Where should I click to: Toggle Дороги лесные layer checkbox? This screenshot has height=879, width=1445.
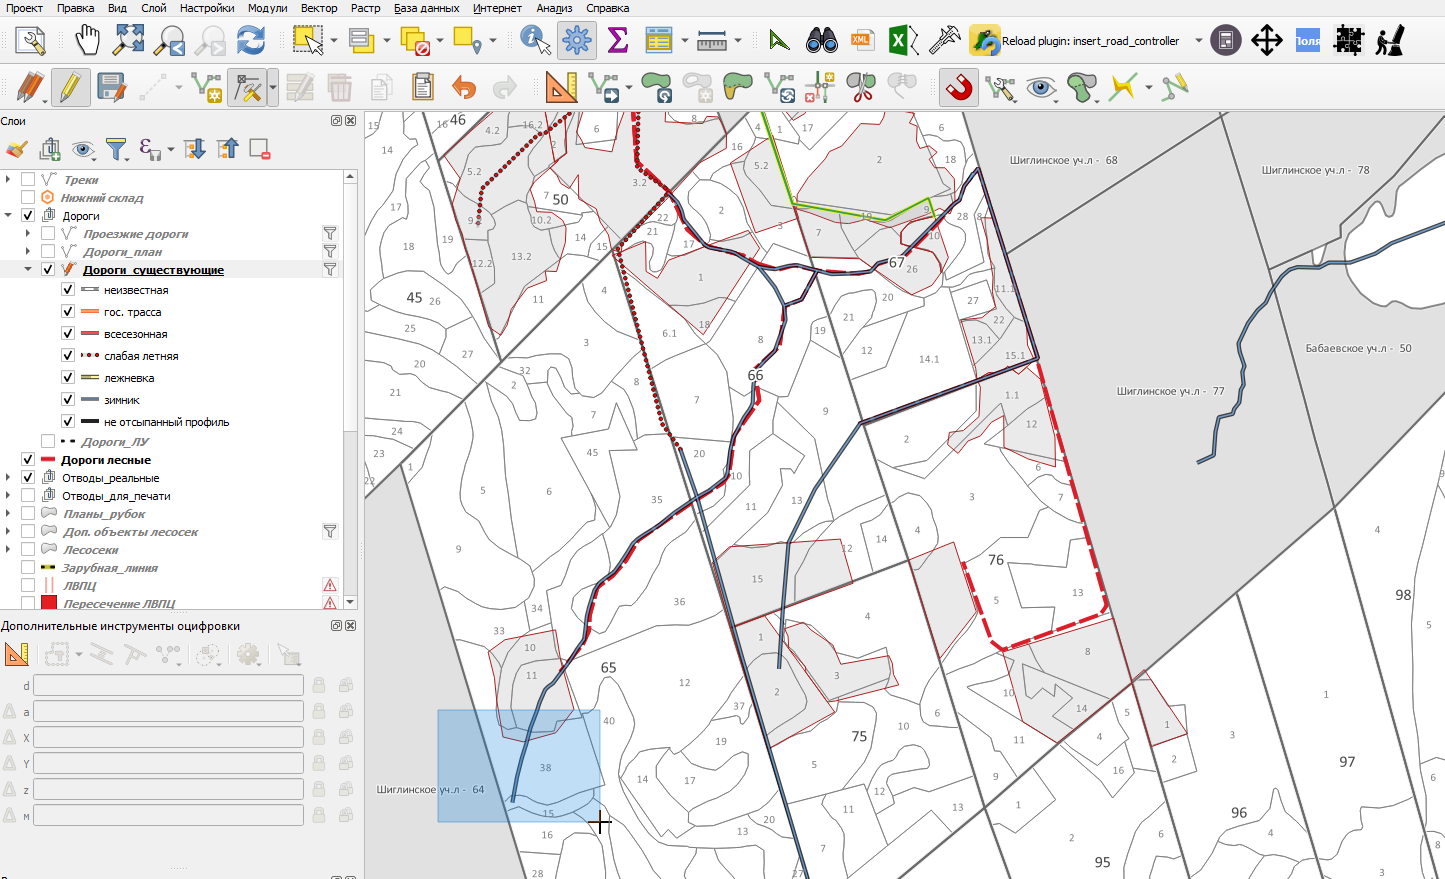tap(28, 460)
